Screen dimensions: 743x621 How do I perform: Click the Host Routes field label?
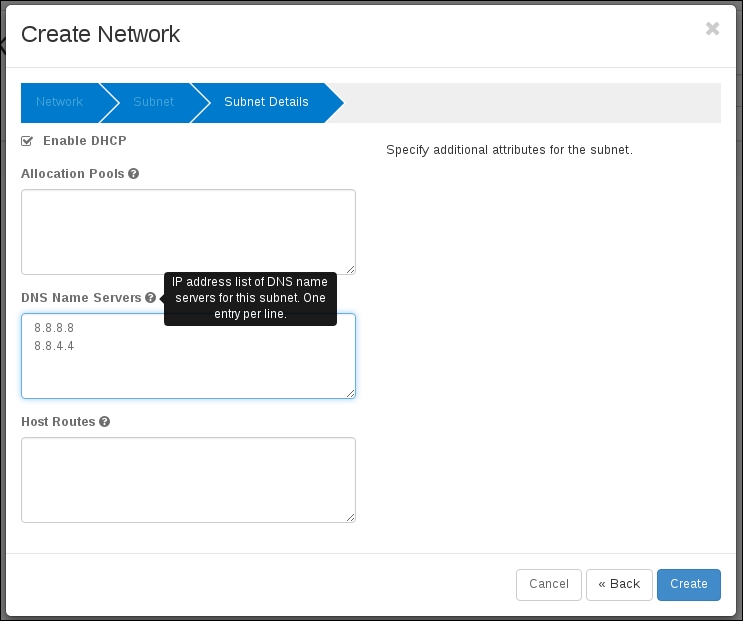point(58,422)
